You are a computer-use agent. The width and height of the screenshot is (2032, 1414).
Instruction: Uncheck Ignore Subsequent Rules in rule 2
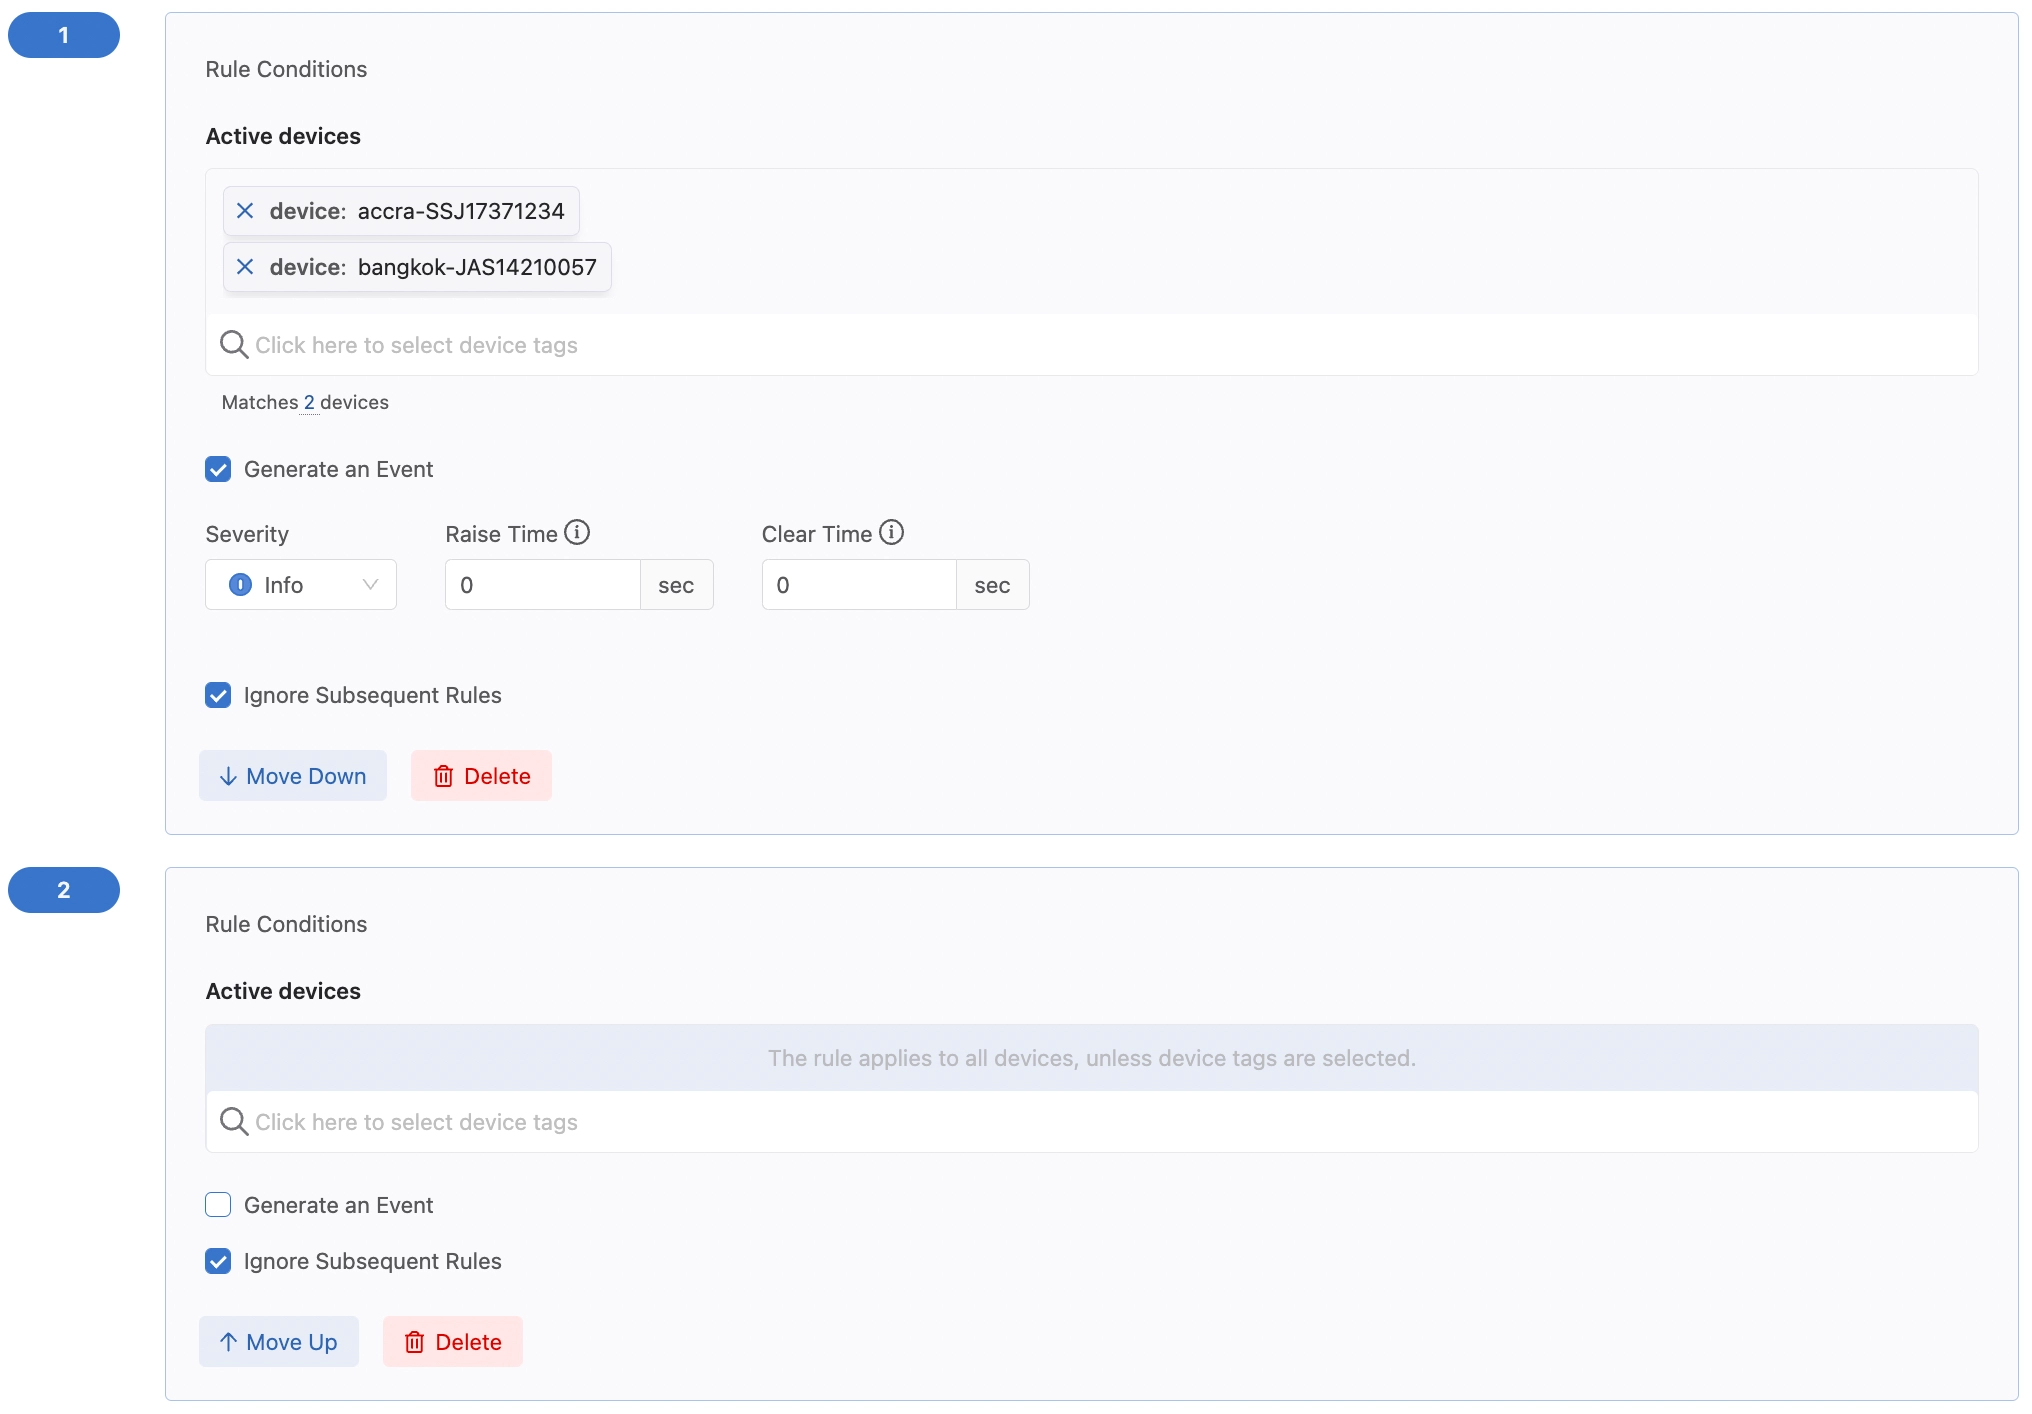click(x=218, y=1261)
